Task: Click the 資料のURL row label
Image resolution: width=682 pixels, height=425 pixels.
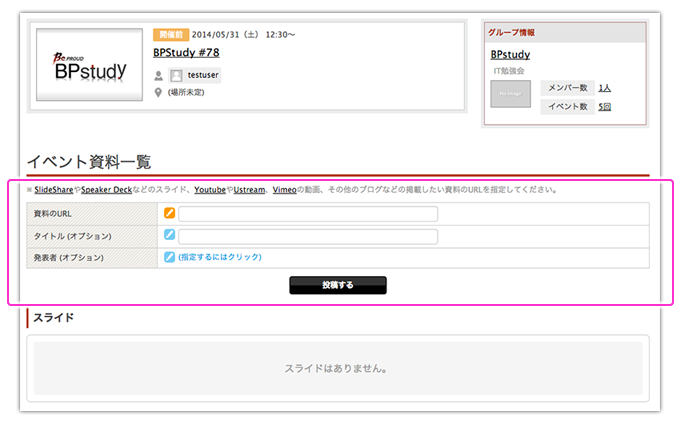Action: pos(53,214)
